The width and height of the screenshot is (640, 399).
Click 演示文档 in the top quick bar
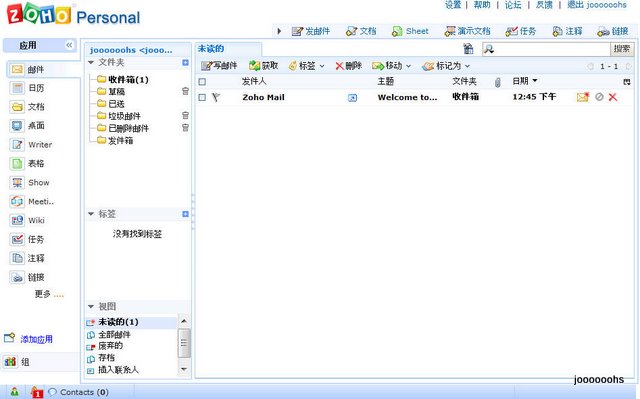[467, 31]
